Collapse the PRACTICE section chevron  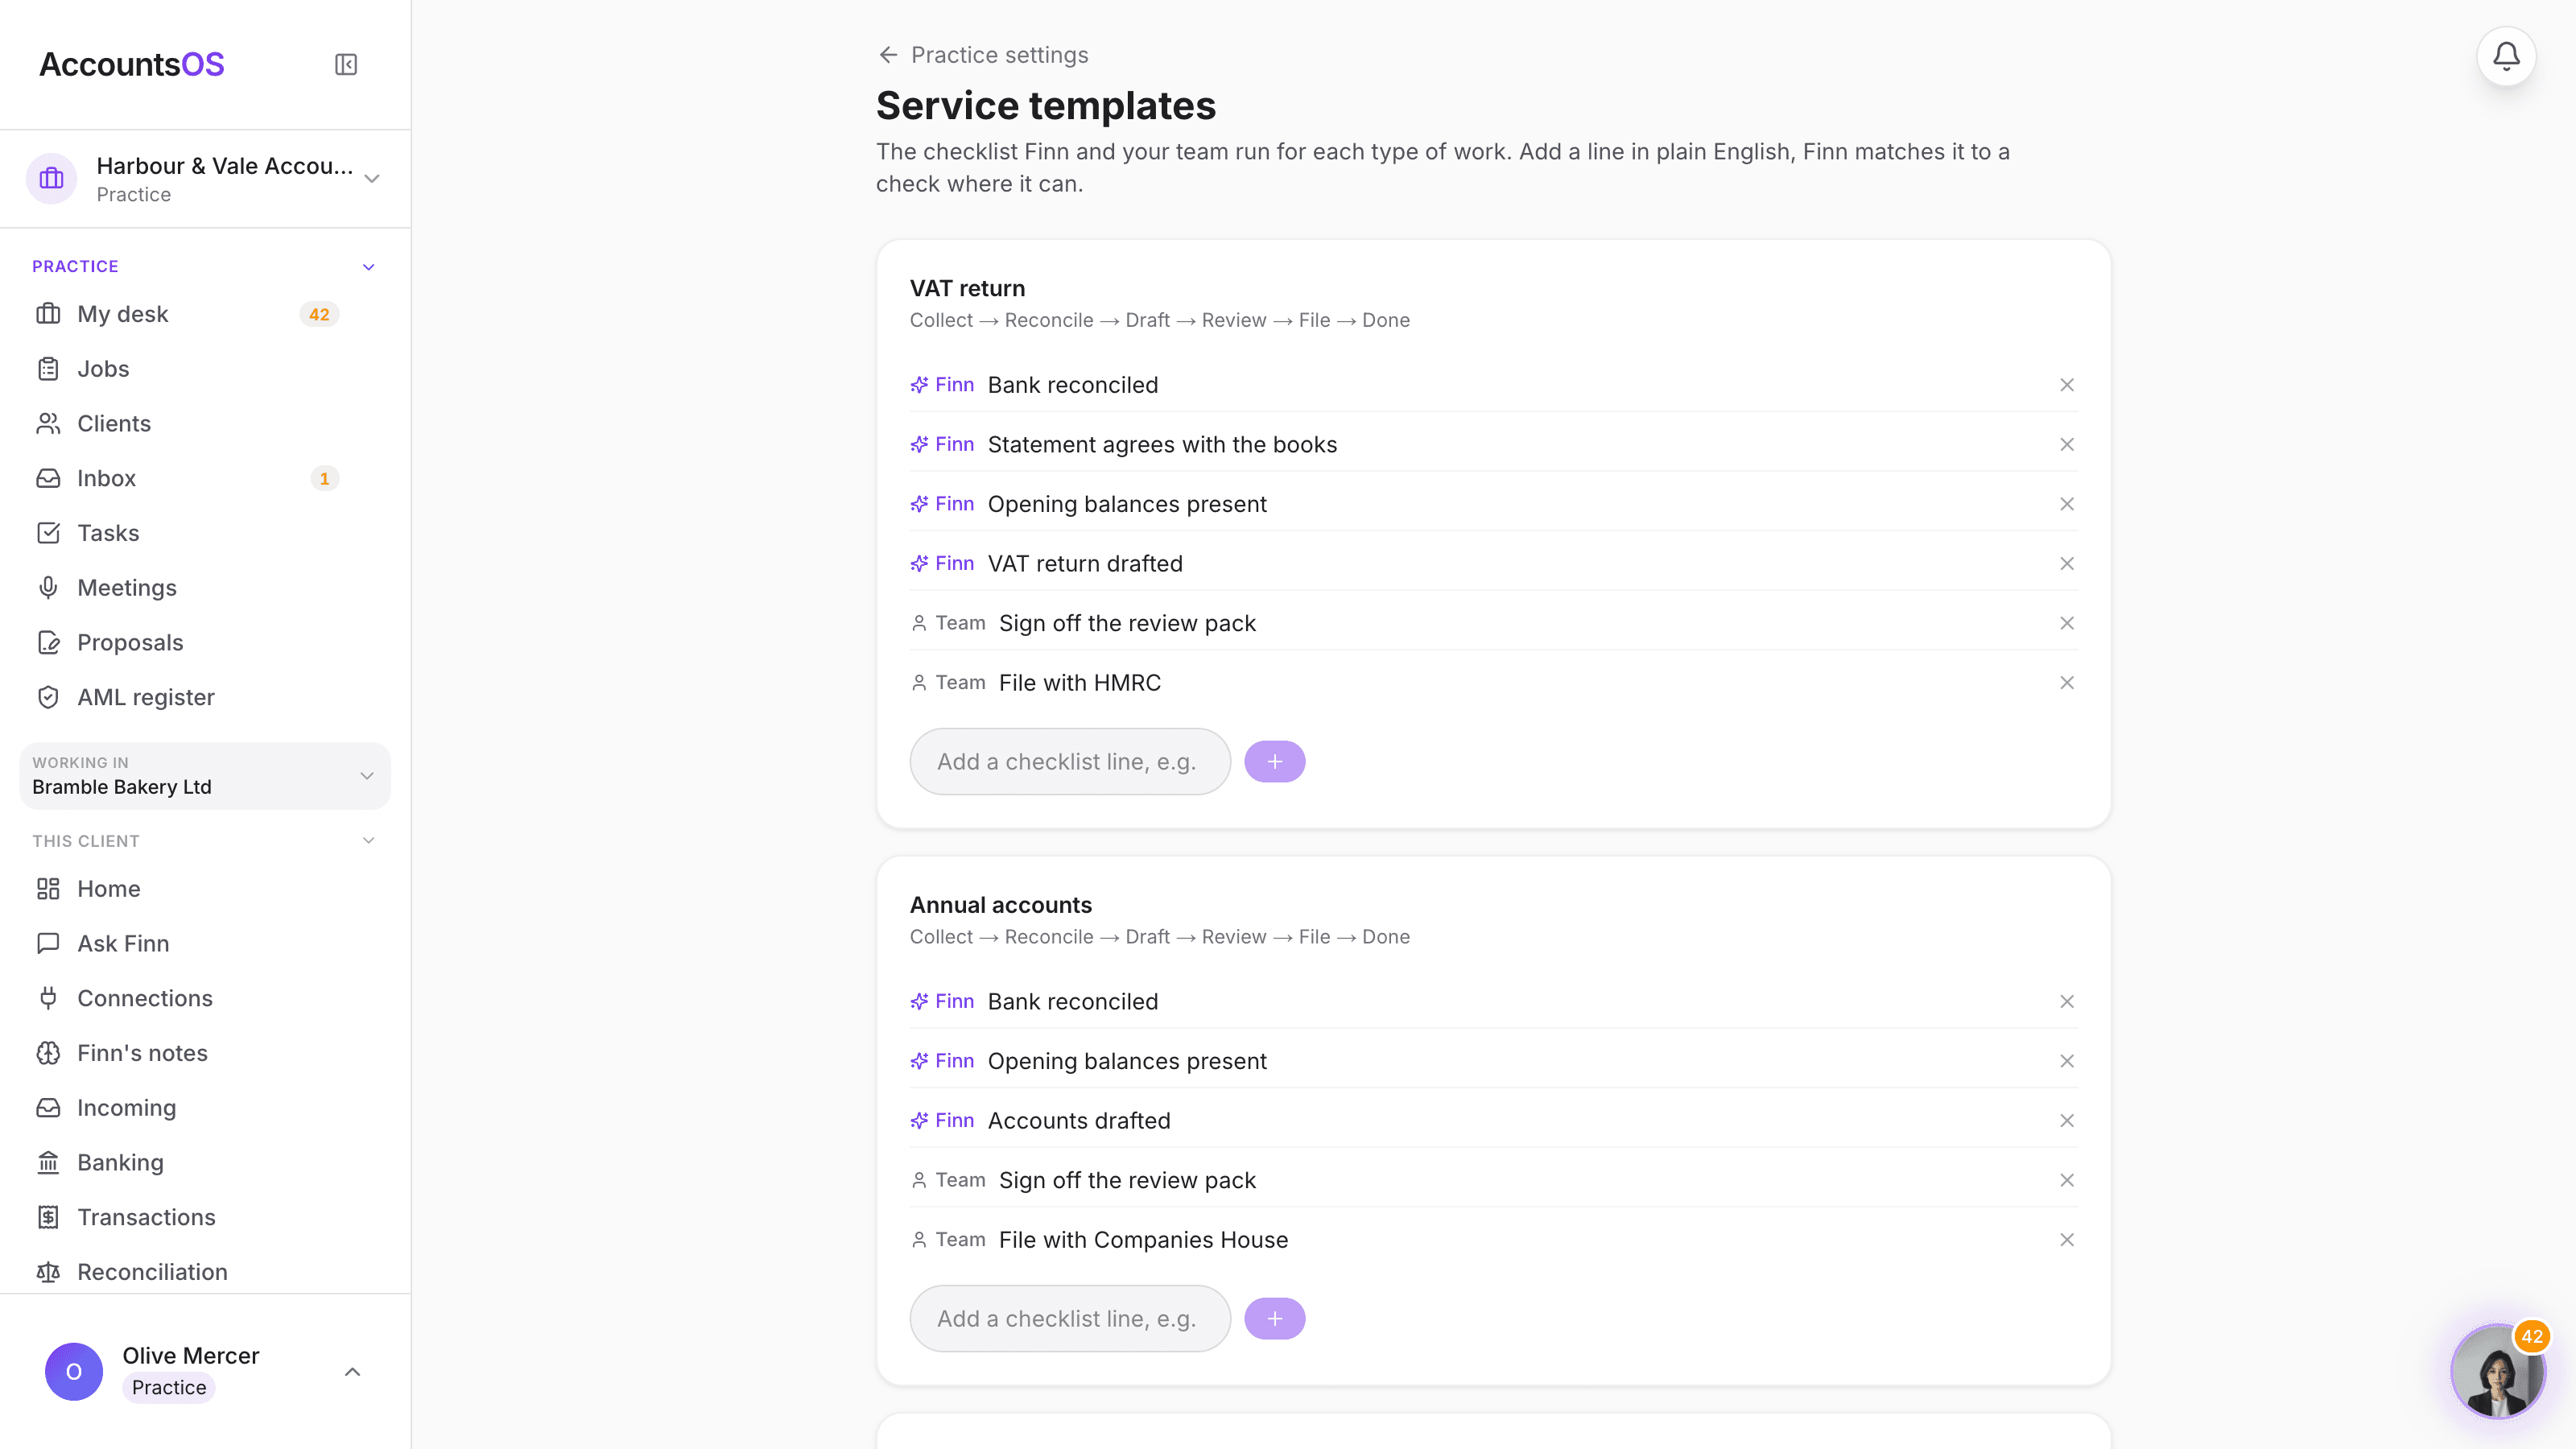[368, 267]
